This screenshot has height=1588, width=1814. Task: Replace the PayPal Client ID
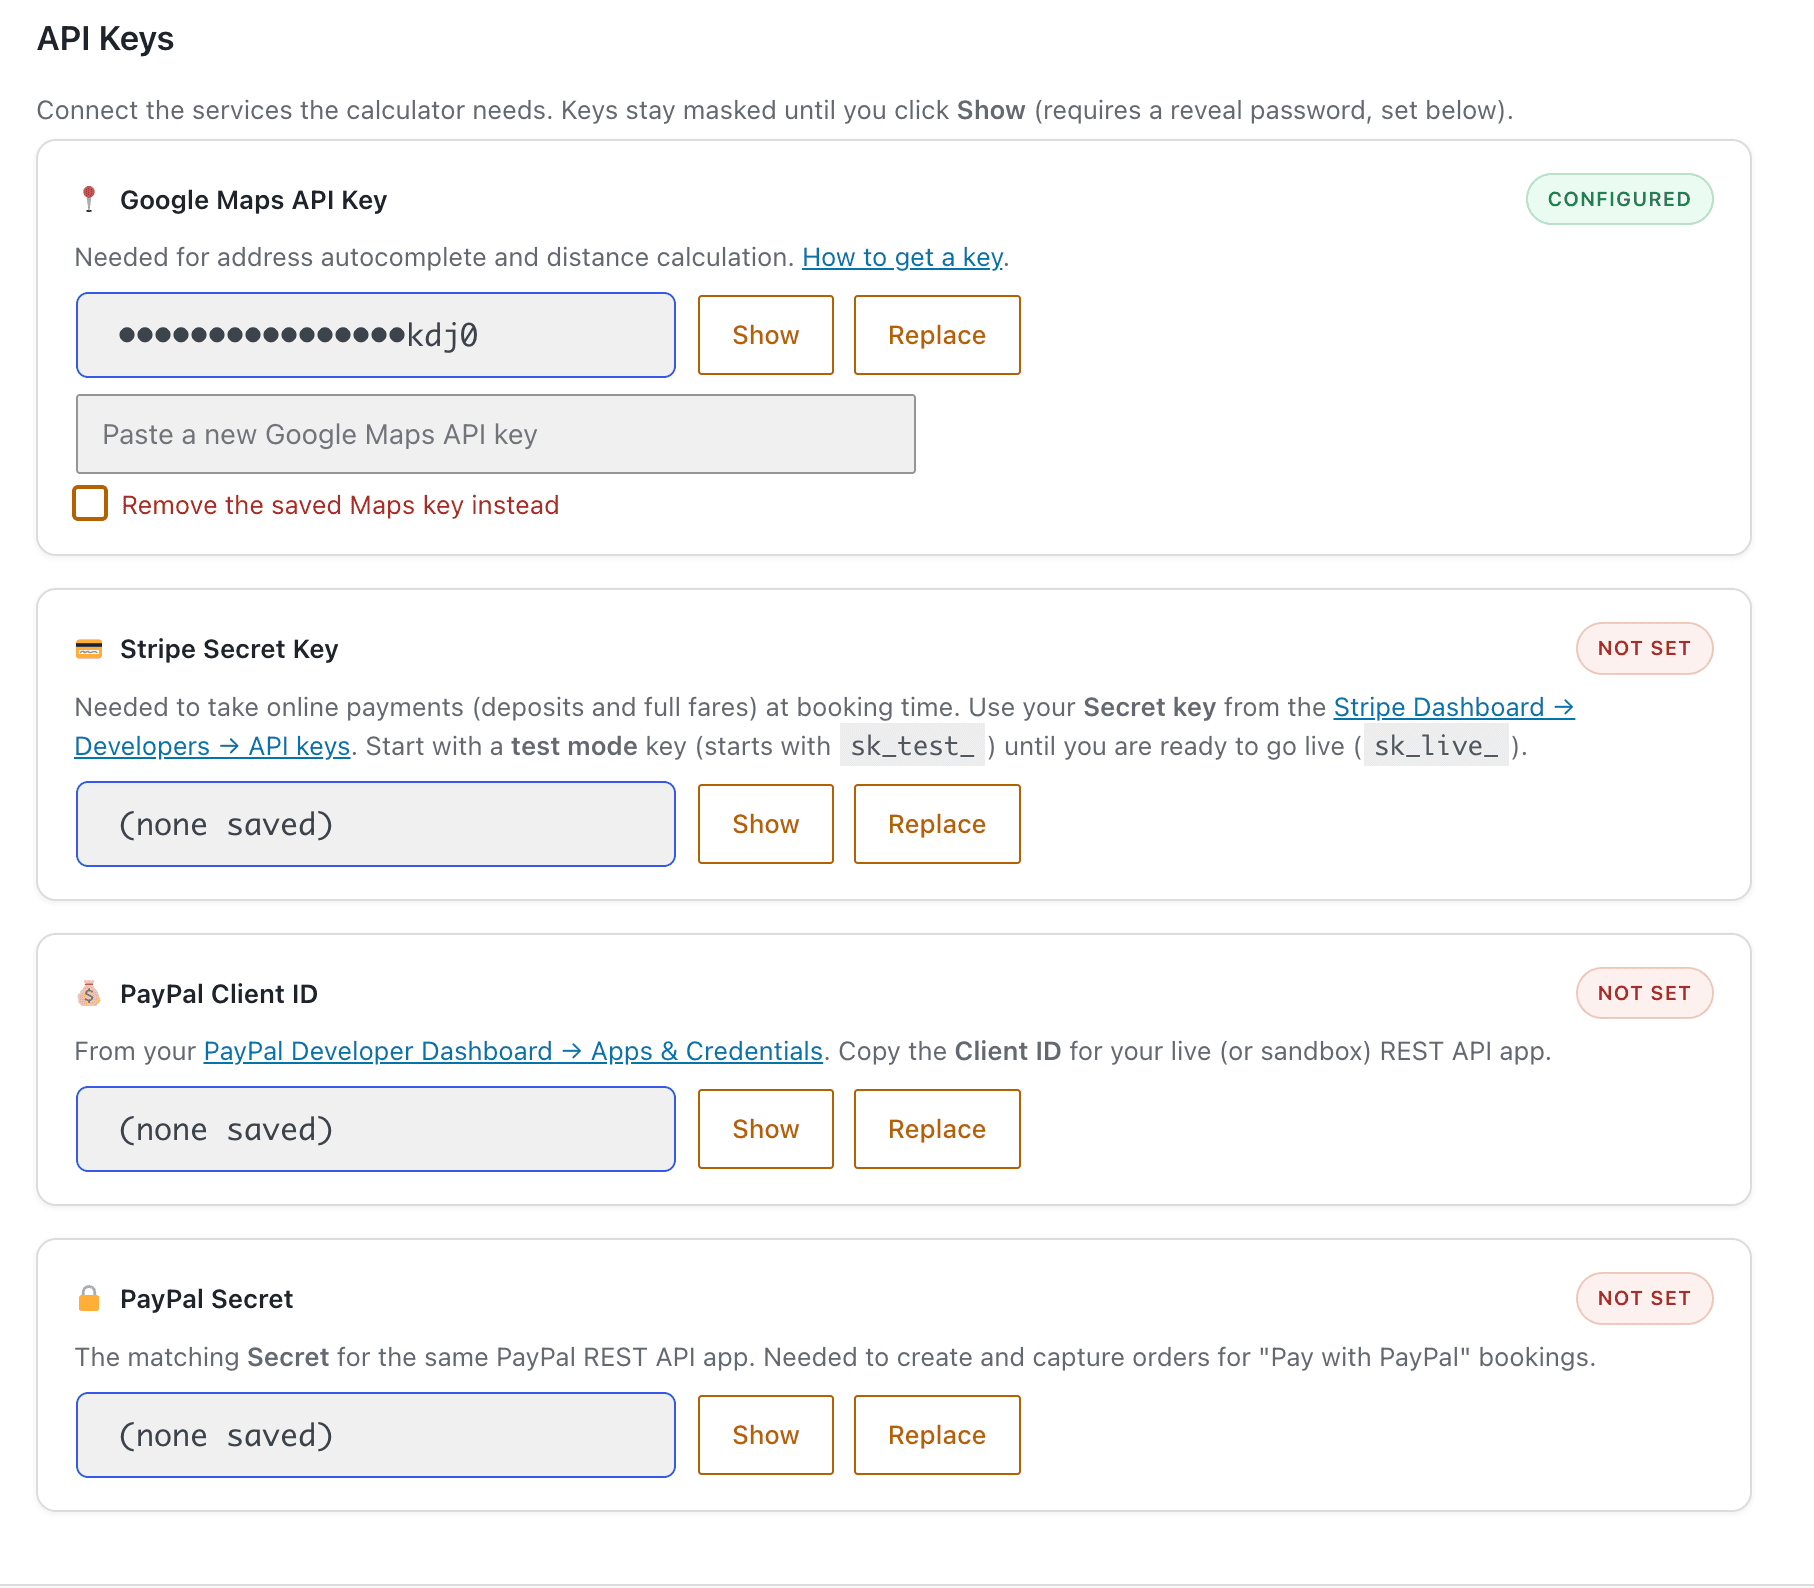click(937, 1129)
